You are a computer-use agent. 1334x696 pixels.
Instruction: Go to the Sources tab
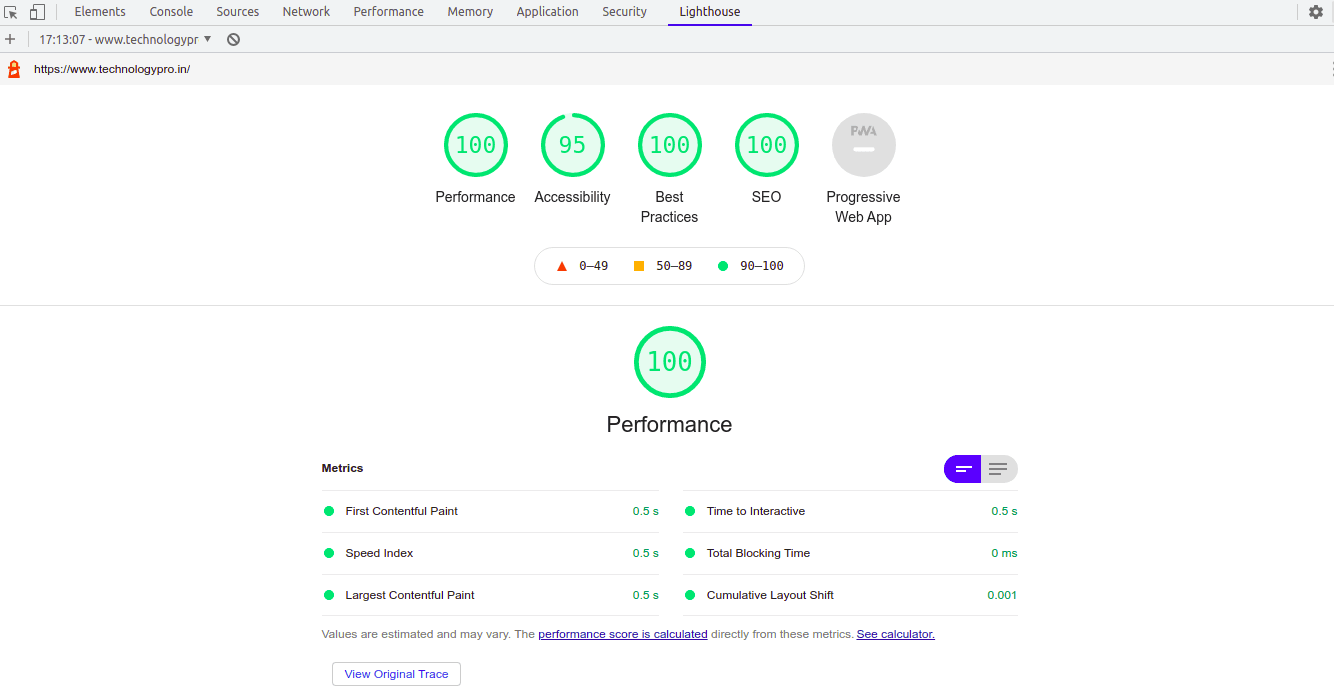click(x=238, y=12)
